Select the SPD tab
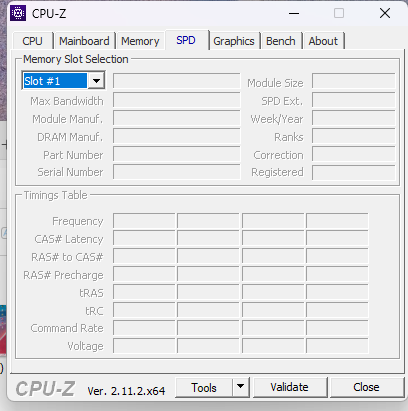Viewport: 408px width, 411px height. (186, 40)
